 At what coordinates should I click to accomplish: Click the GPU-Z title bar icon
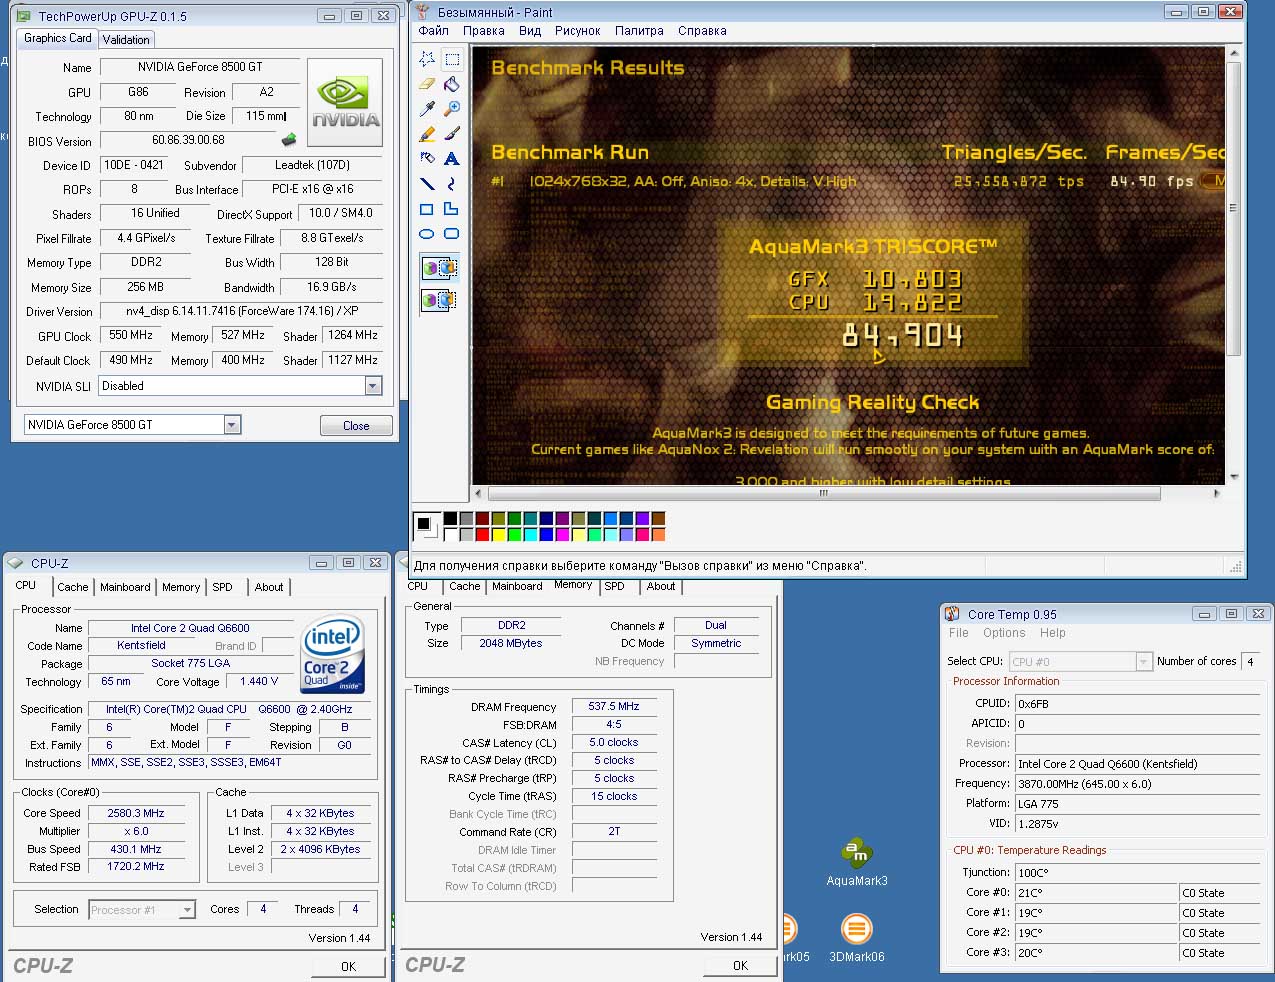pos(23,16)
